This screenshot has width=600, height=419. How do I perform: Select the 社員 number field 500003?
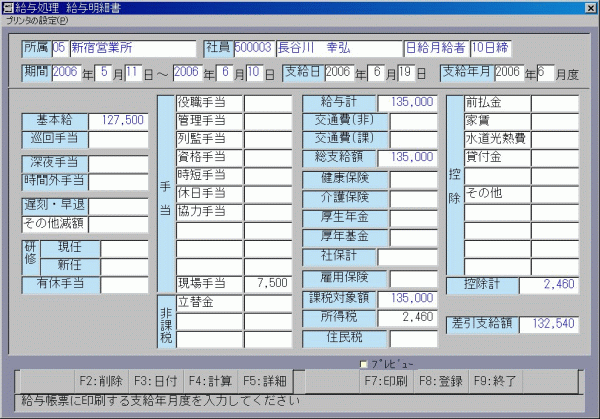click(254, 48)
